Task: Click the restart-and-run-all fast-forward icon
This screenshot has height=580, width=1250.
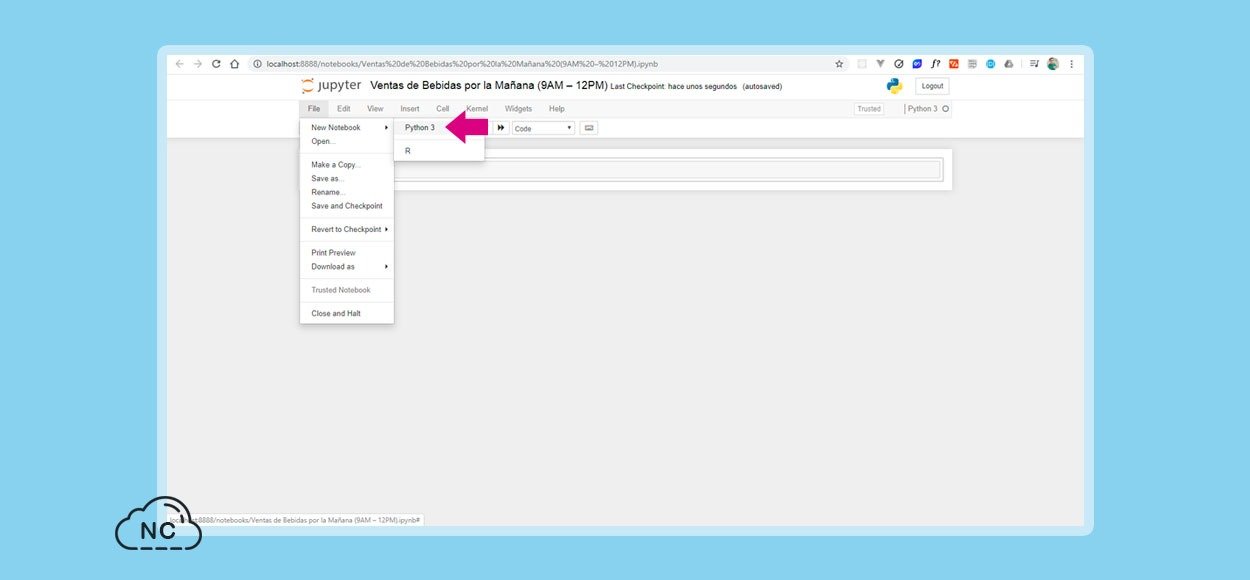Action: [x=501, y=128]
